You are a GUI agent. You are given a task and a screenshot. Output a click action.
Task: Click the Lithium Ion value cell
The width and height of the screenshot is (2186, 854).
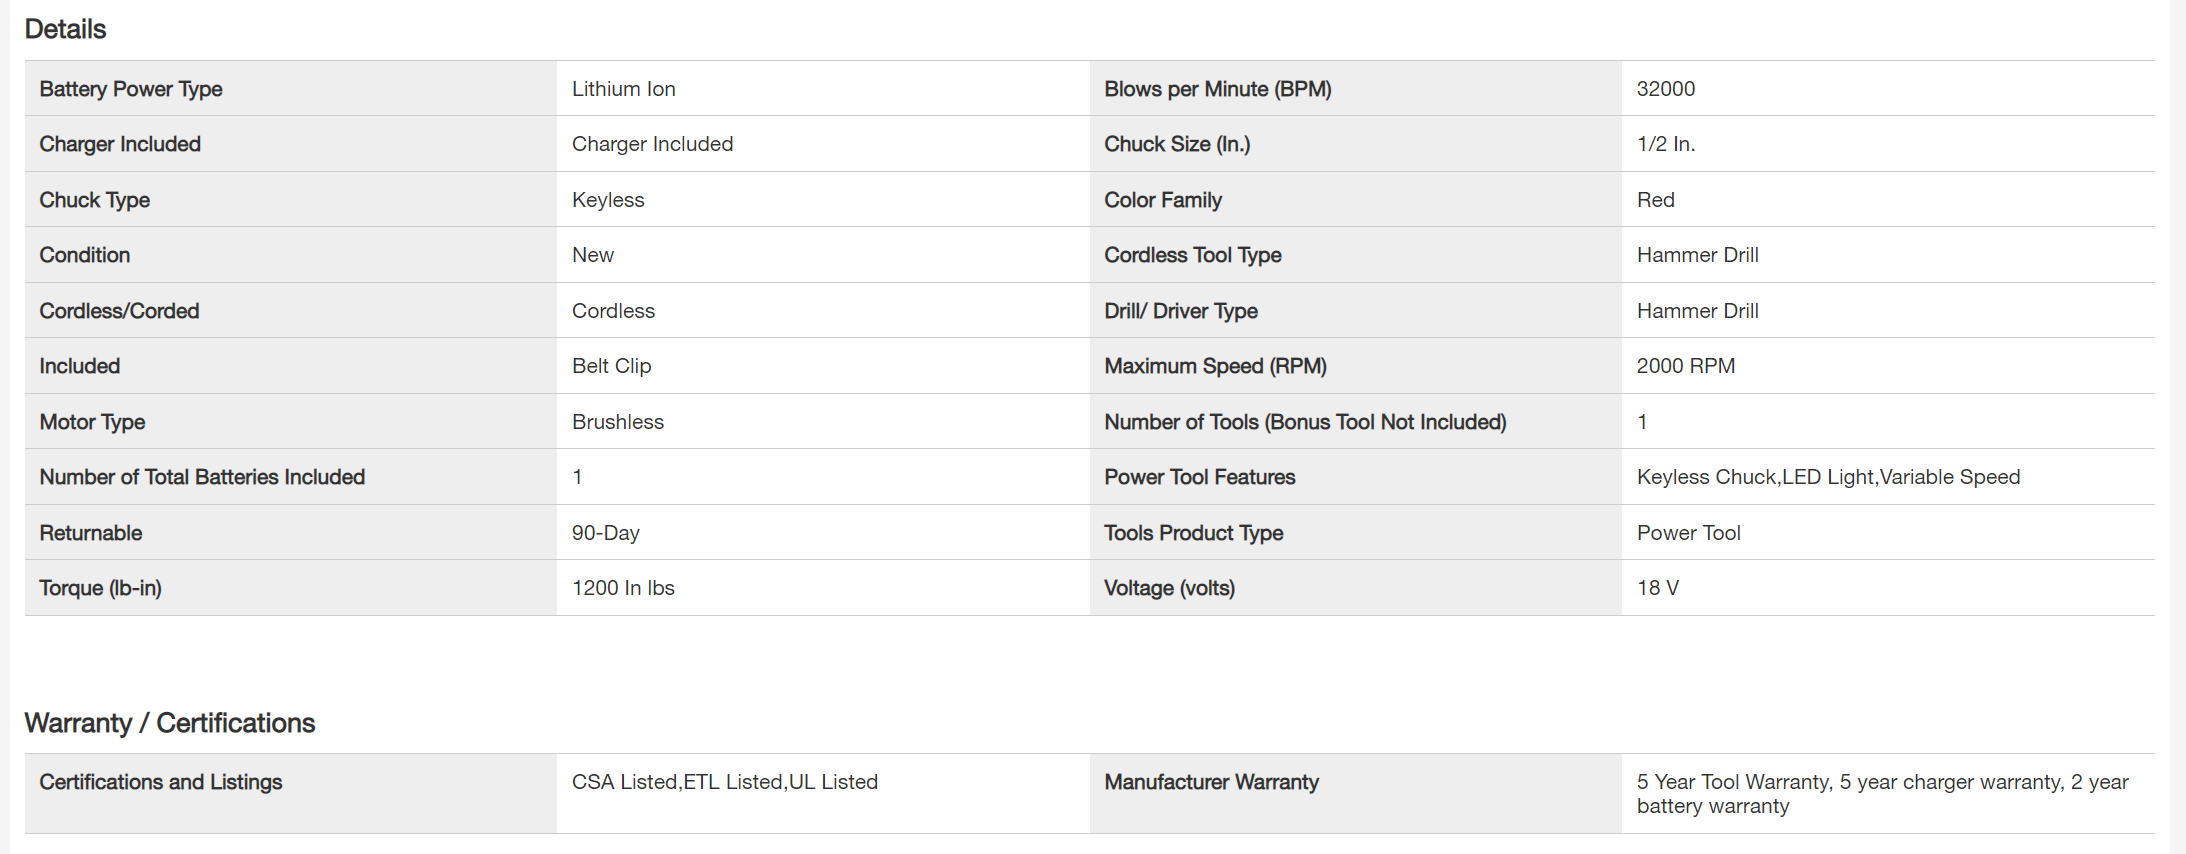click(624, 89)
